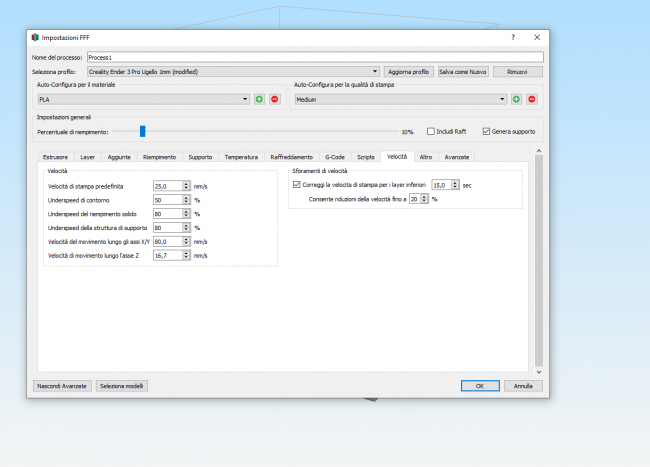
Task: Uncheck Correggi la velocità di stampa option
Action: pos(297,185)
